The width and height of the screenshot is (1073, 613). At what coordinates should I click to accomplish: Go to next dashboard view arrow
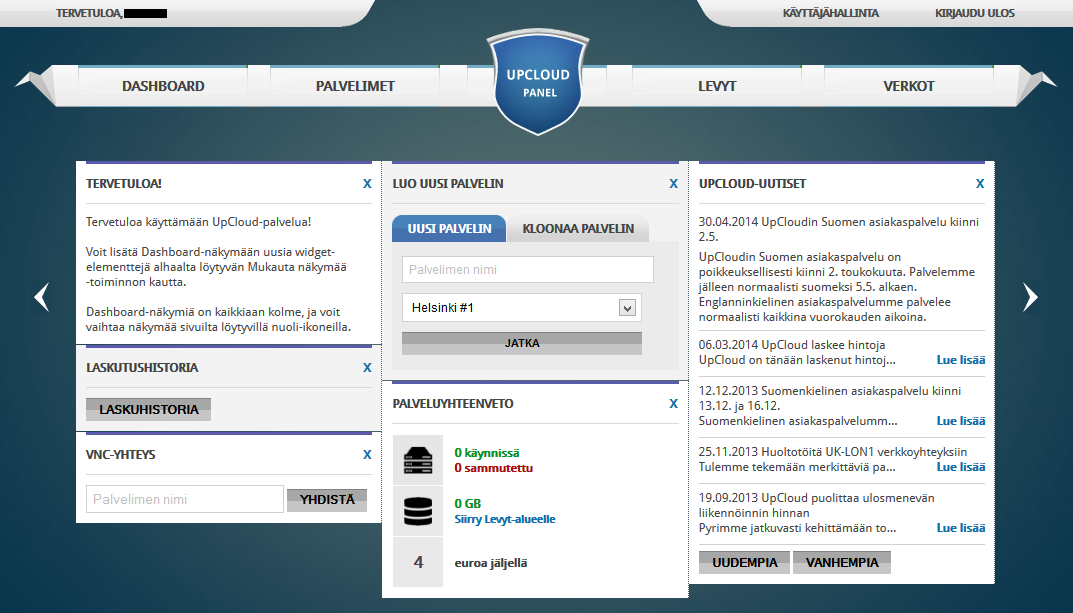point(1030,297)
